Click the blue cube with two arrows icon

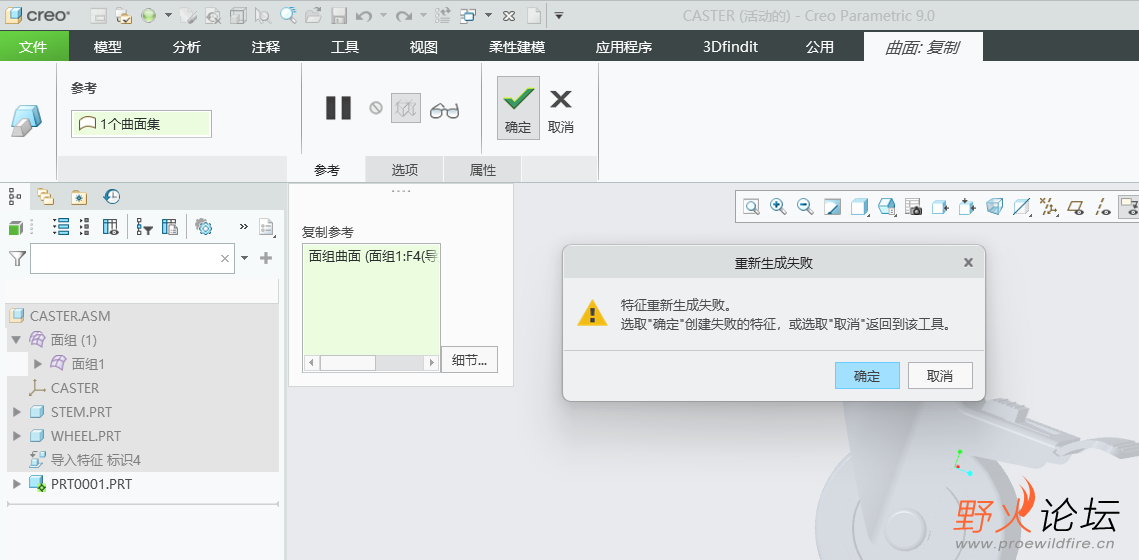coord(967,208)
